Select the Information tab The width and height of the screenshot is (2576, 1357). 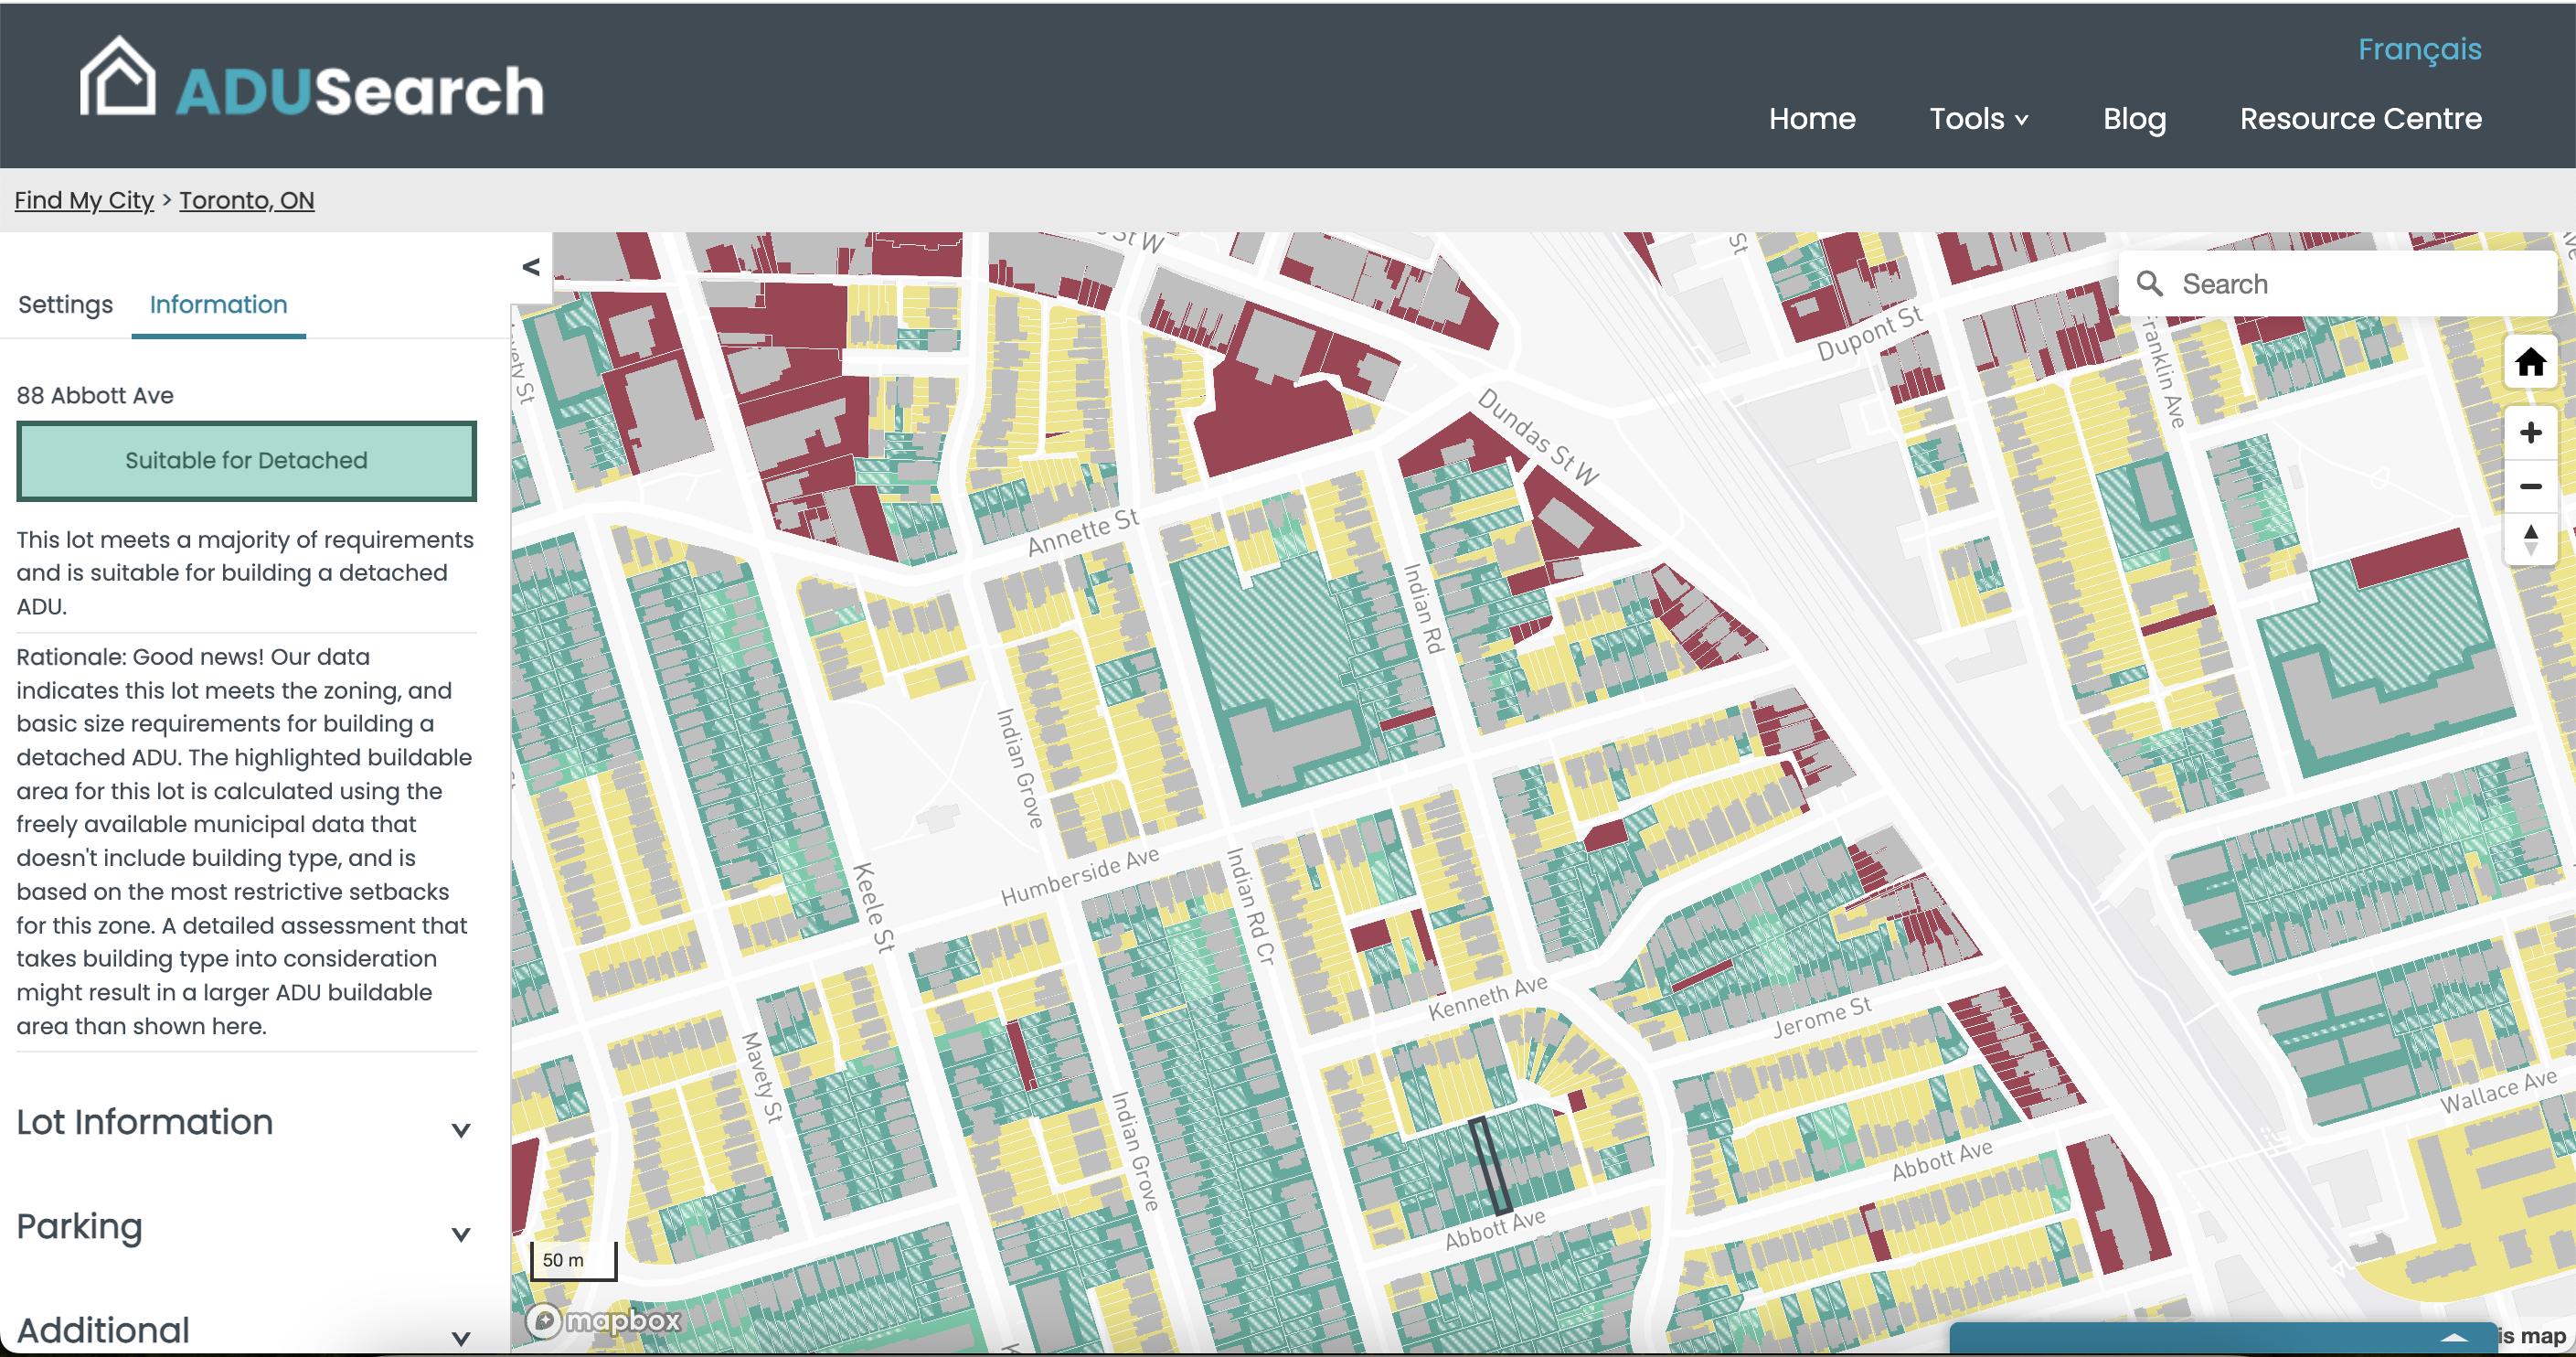218,305
